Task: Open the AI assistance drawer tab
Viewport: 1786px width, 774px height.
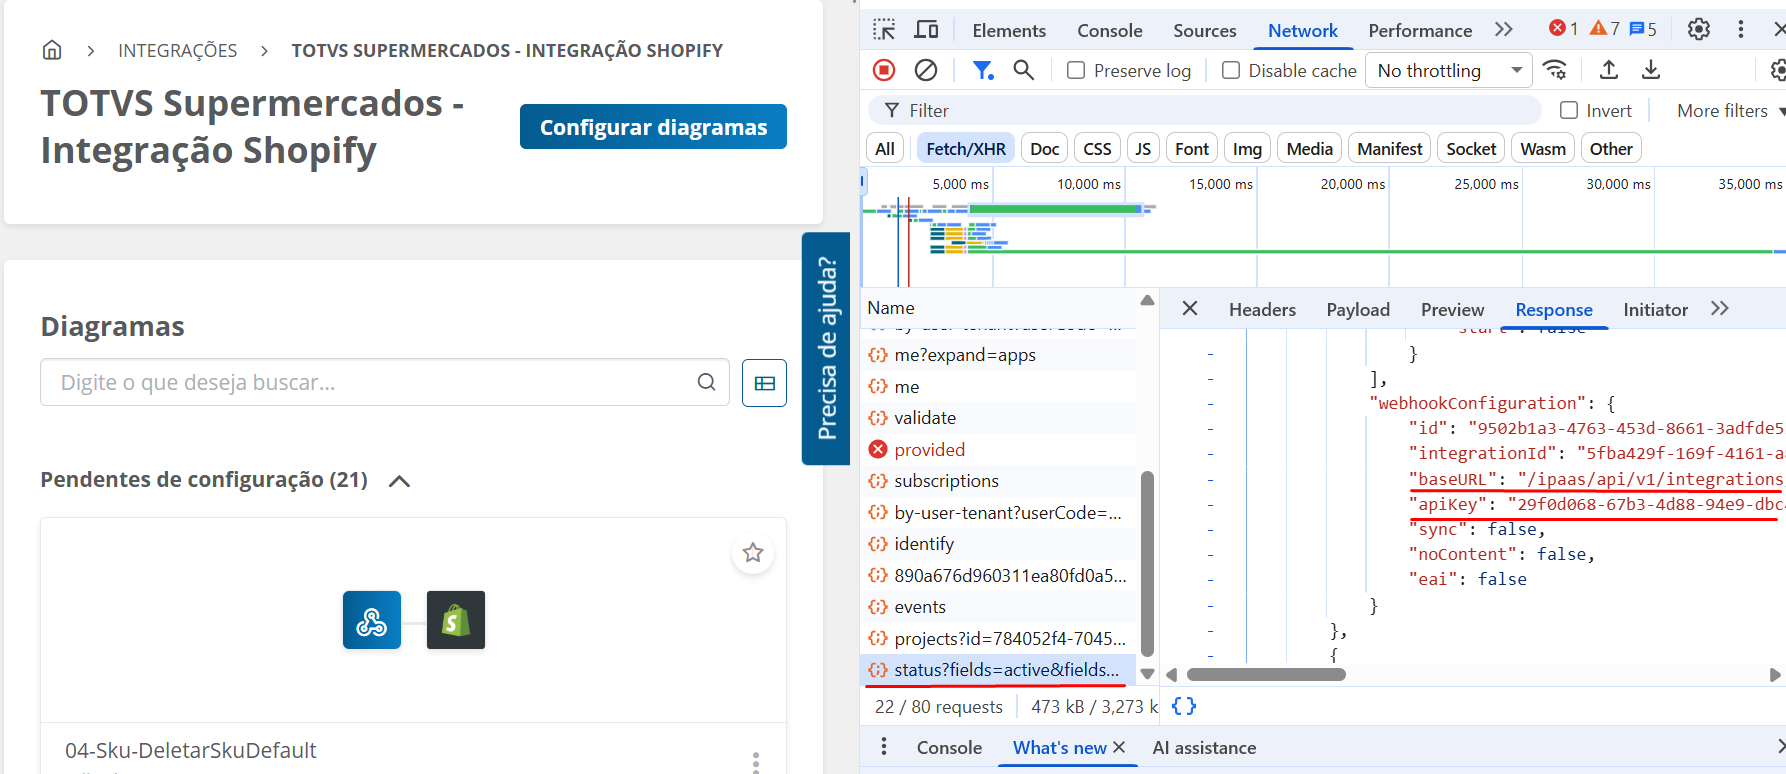Action: click(1204, 748)
